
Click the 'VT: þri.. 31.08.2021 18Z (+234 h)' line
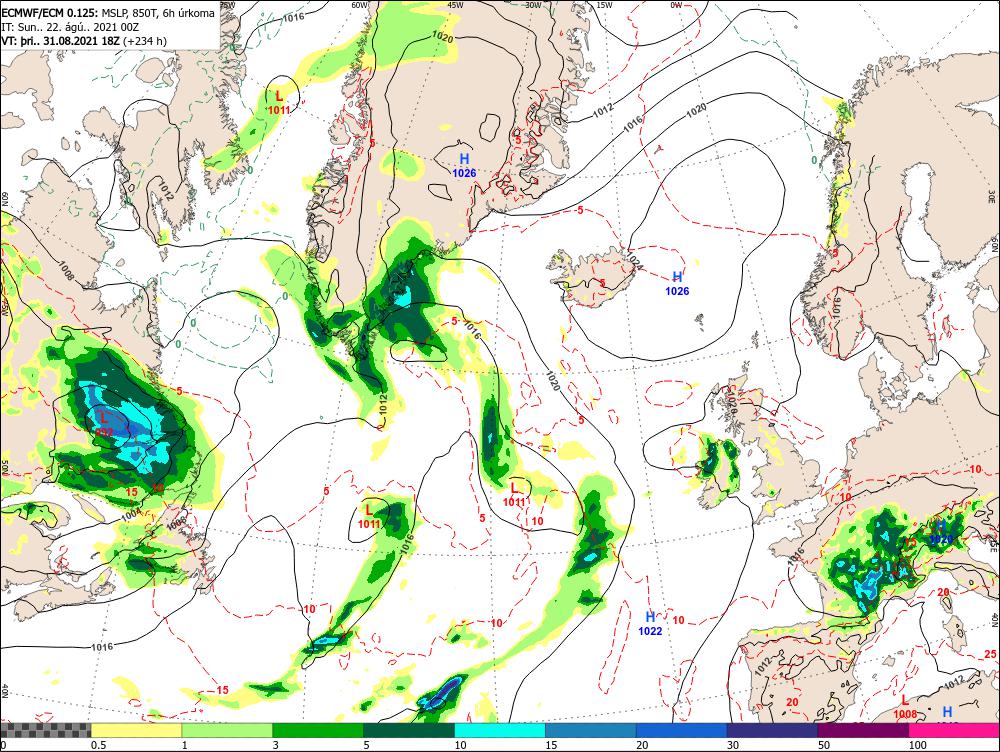pos(84,41)
